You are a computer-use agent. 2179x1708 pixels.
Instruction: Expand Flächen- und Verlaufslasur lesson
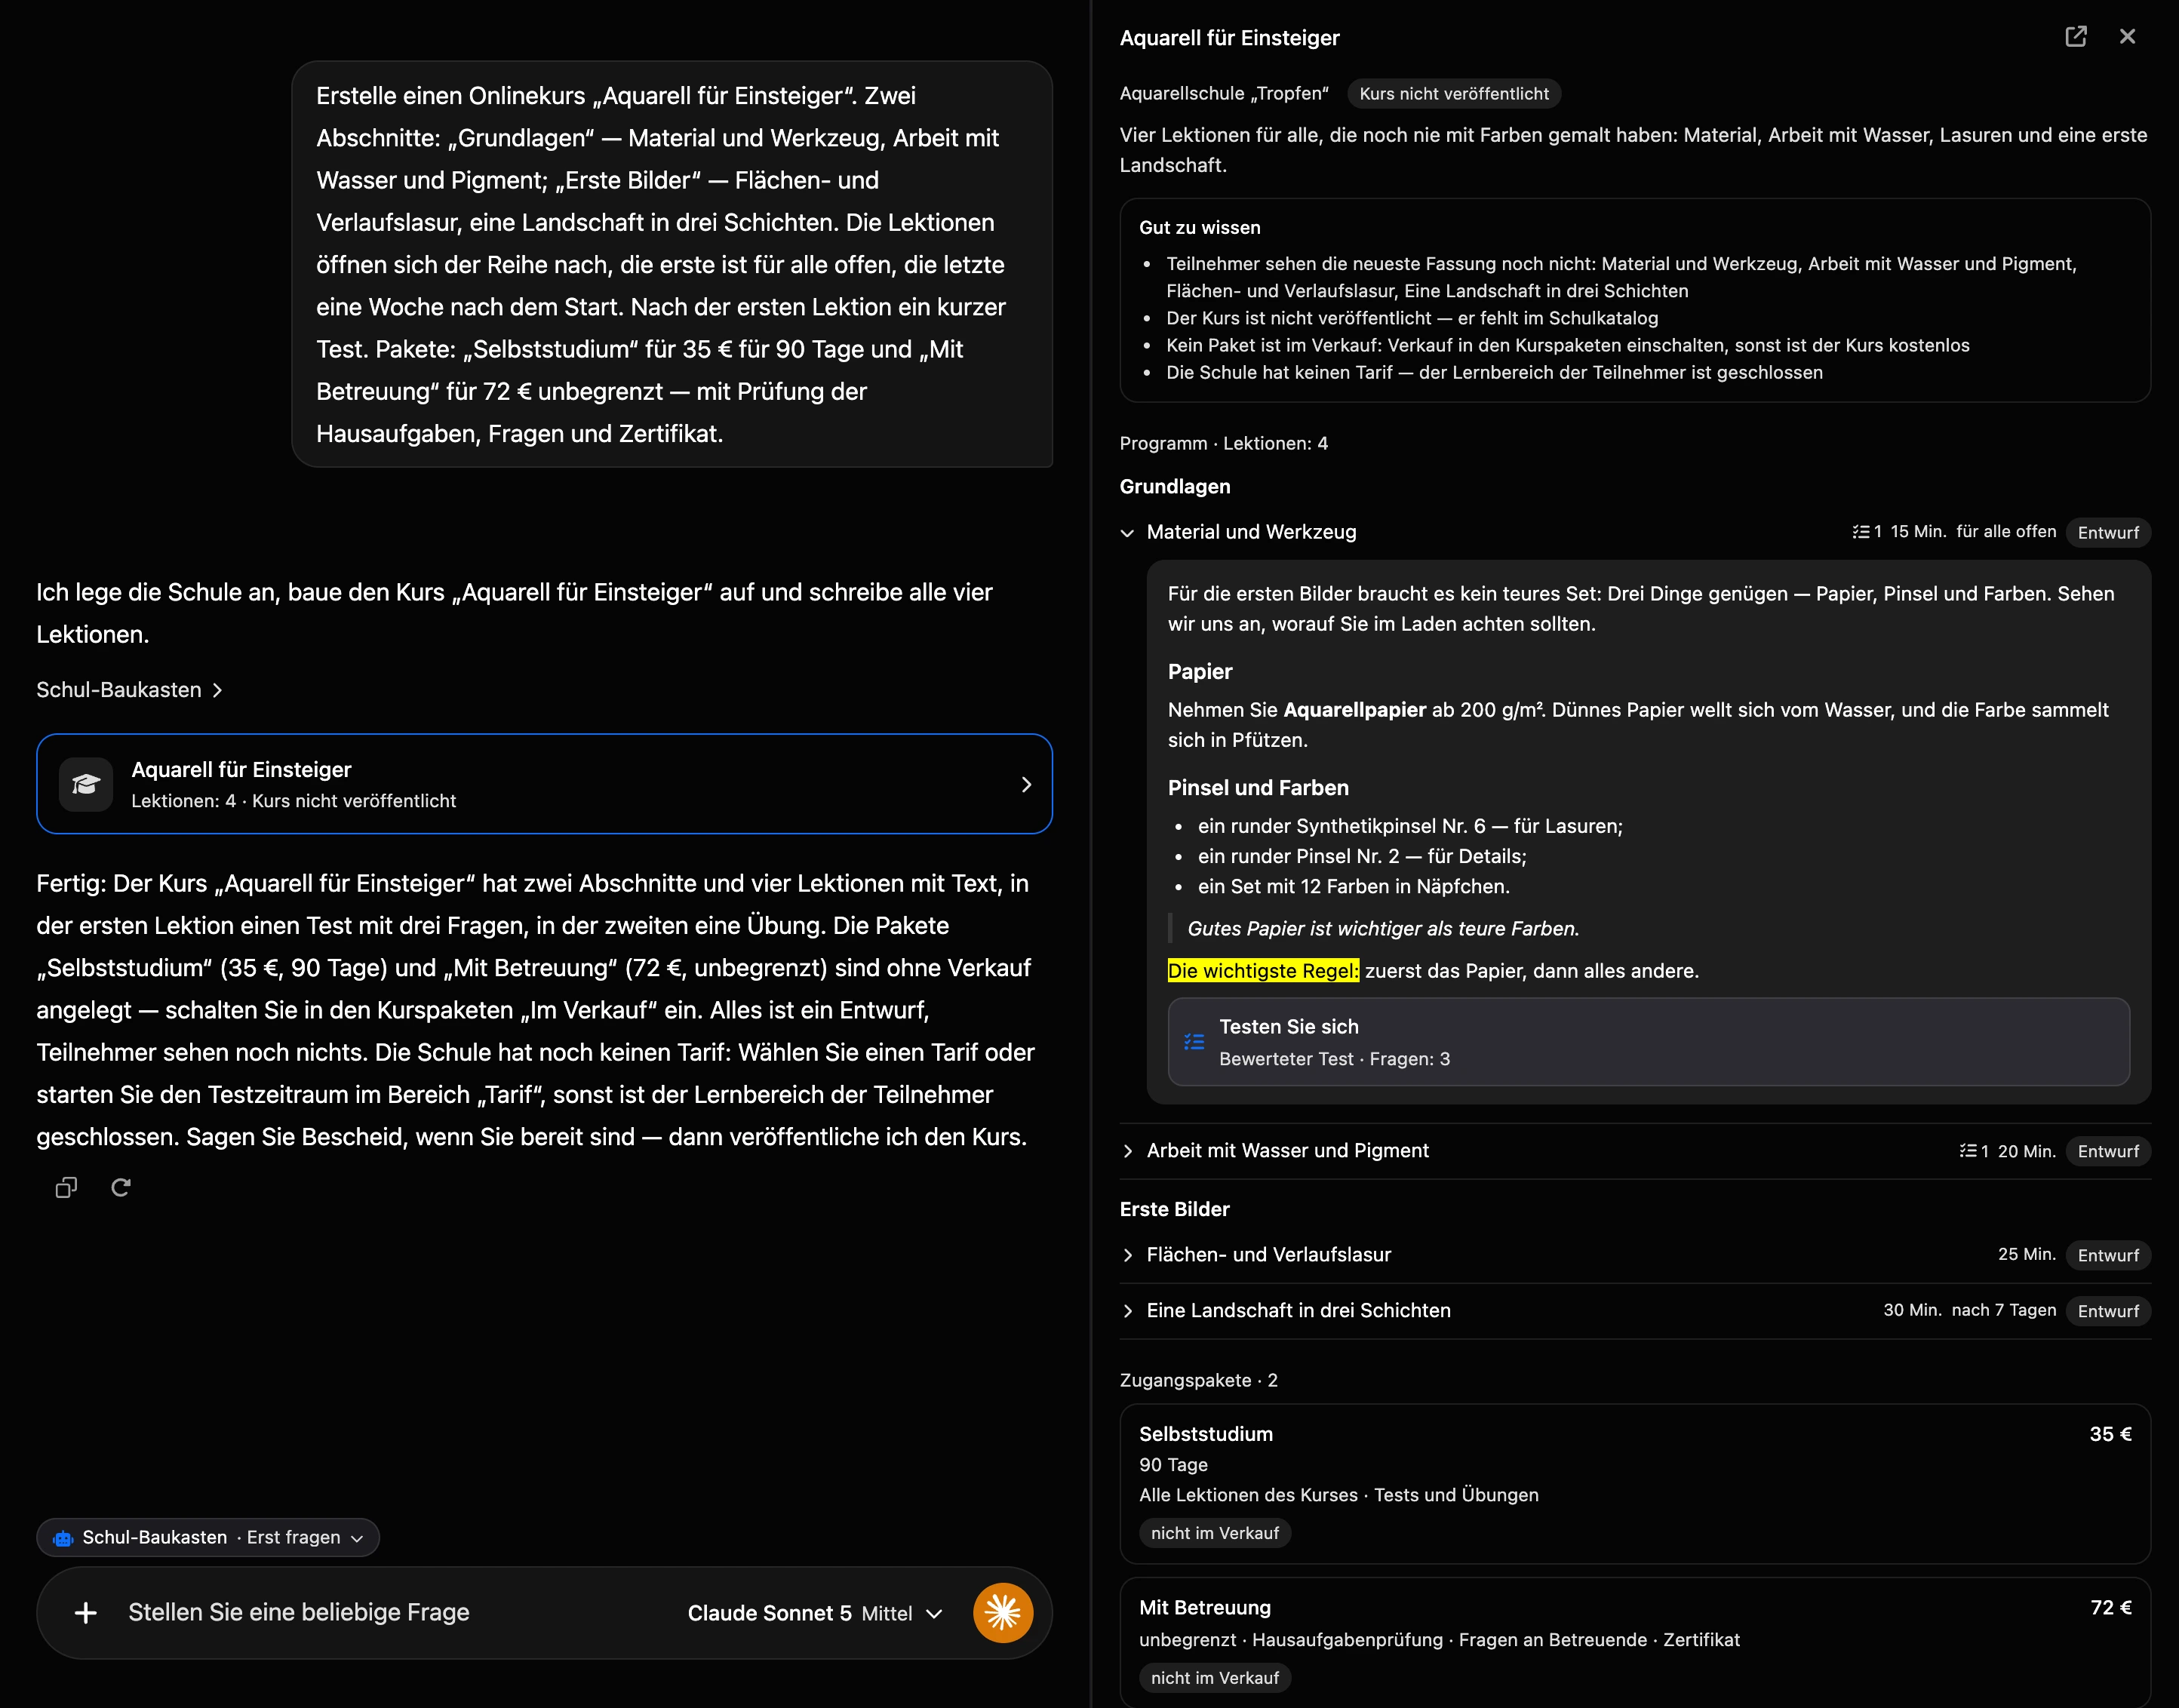1128,1255
